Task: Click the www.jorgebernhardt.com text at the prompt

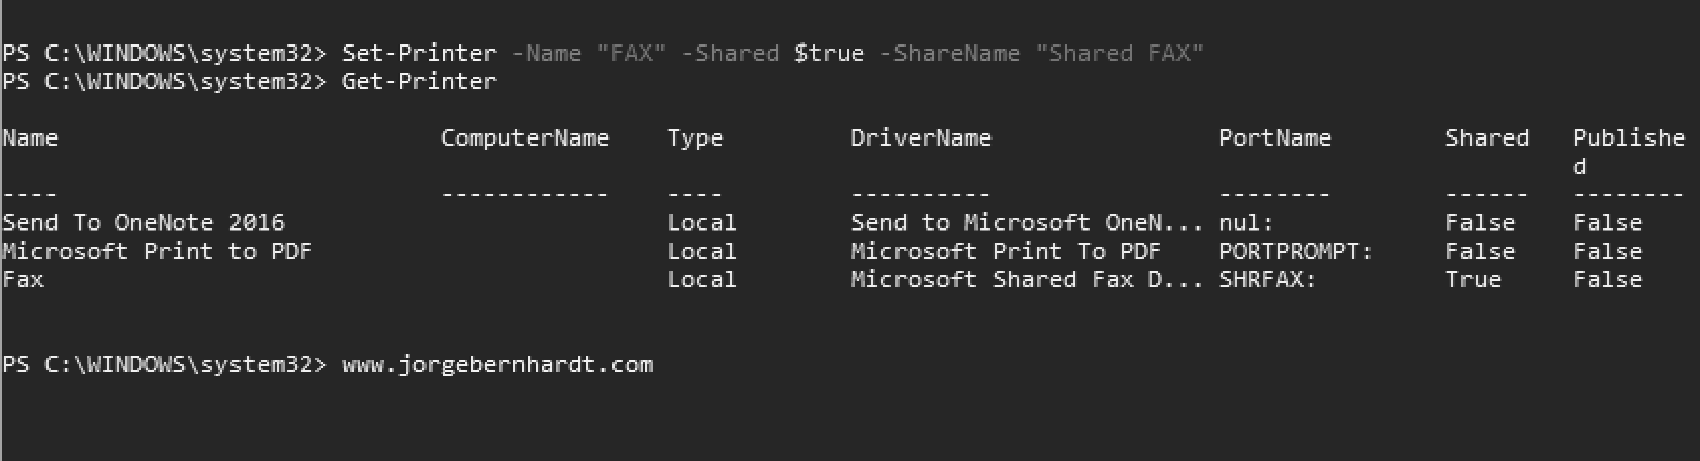Action: point(497,365)
